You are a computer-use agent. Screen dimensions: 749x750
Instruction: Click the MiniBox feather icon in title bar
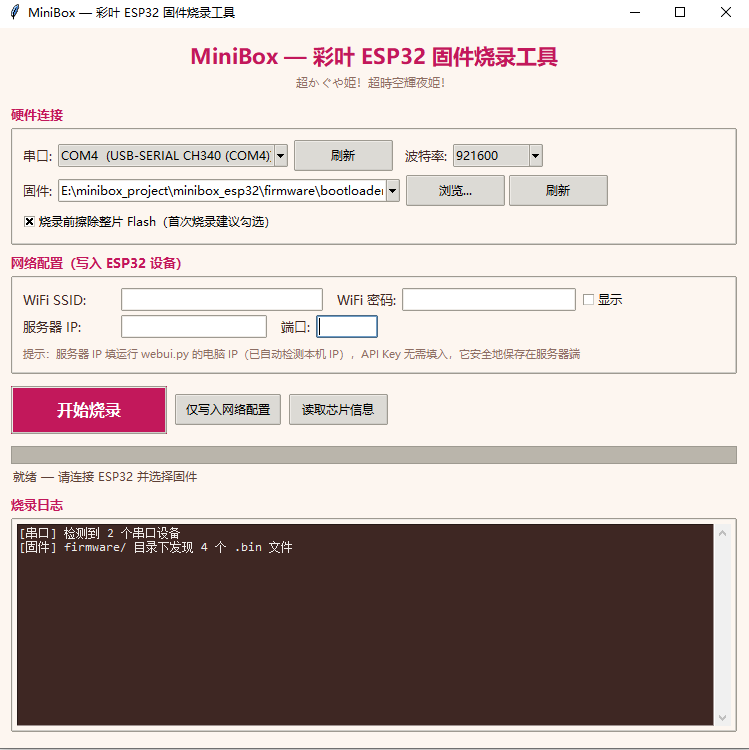click(15, 12)
